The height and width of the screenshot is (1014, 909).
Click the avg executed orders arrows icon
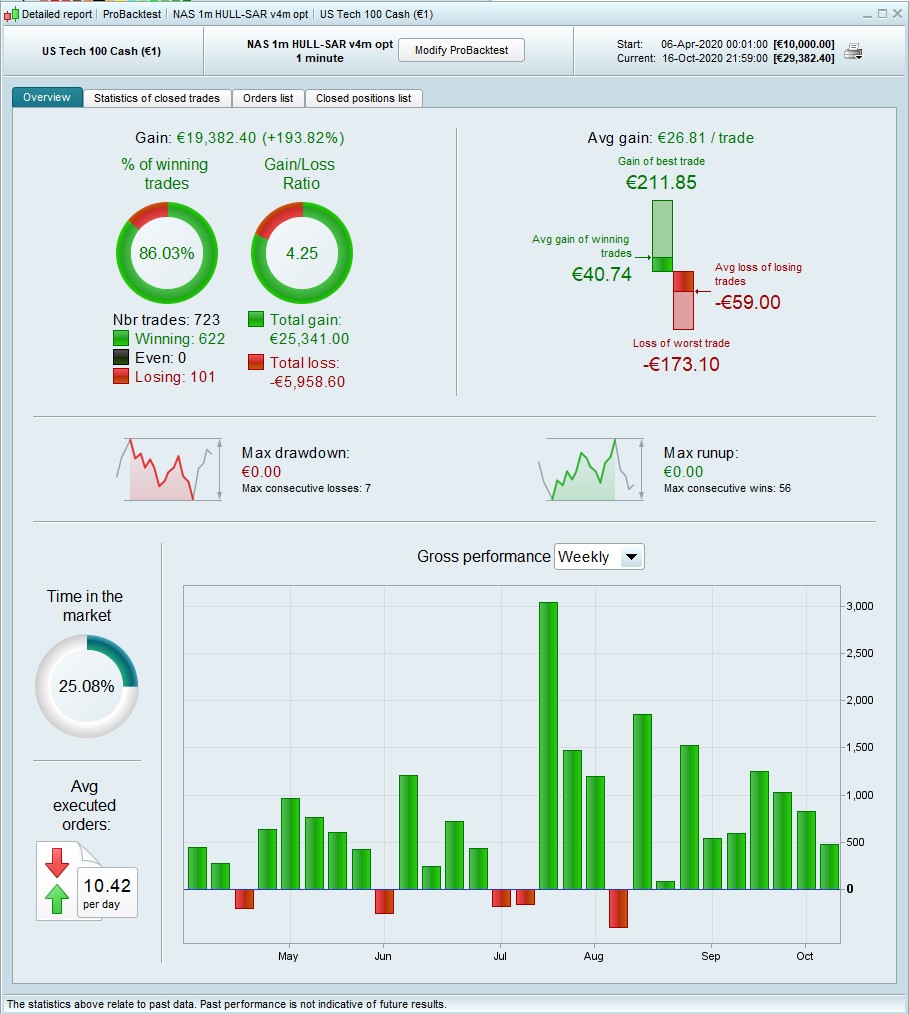[57, 881]
